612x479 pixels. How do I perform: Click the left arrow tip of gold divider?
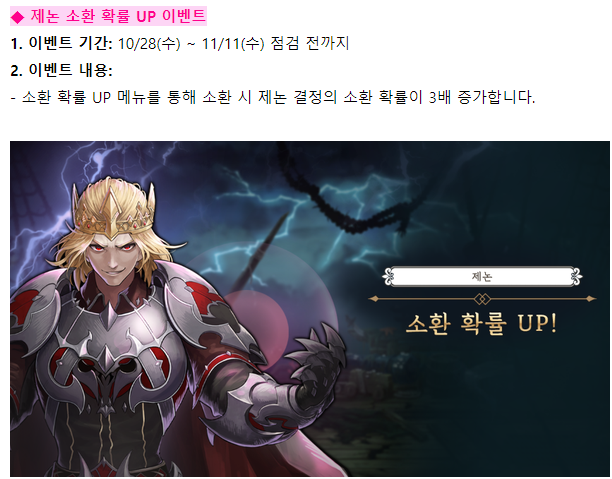pos(374,299)
